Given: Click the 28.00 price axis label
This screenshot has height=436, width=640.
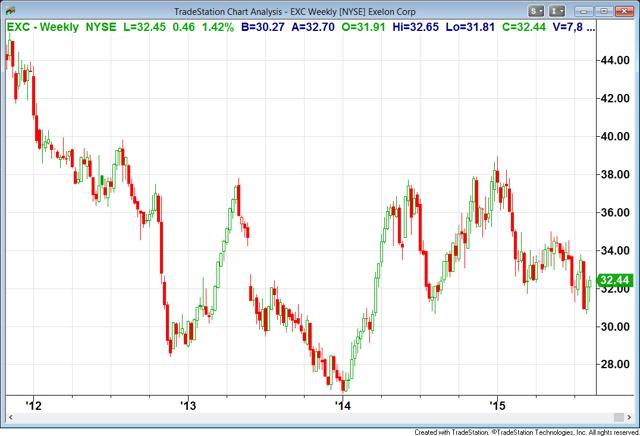Looking at the screenshot, I should (x=615, y=364).
